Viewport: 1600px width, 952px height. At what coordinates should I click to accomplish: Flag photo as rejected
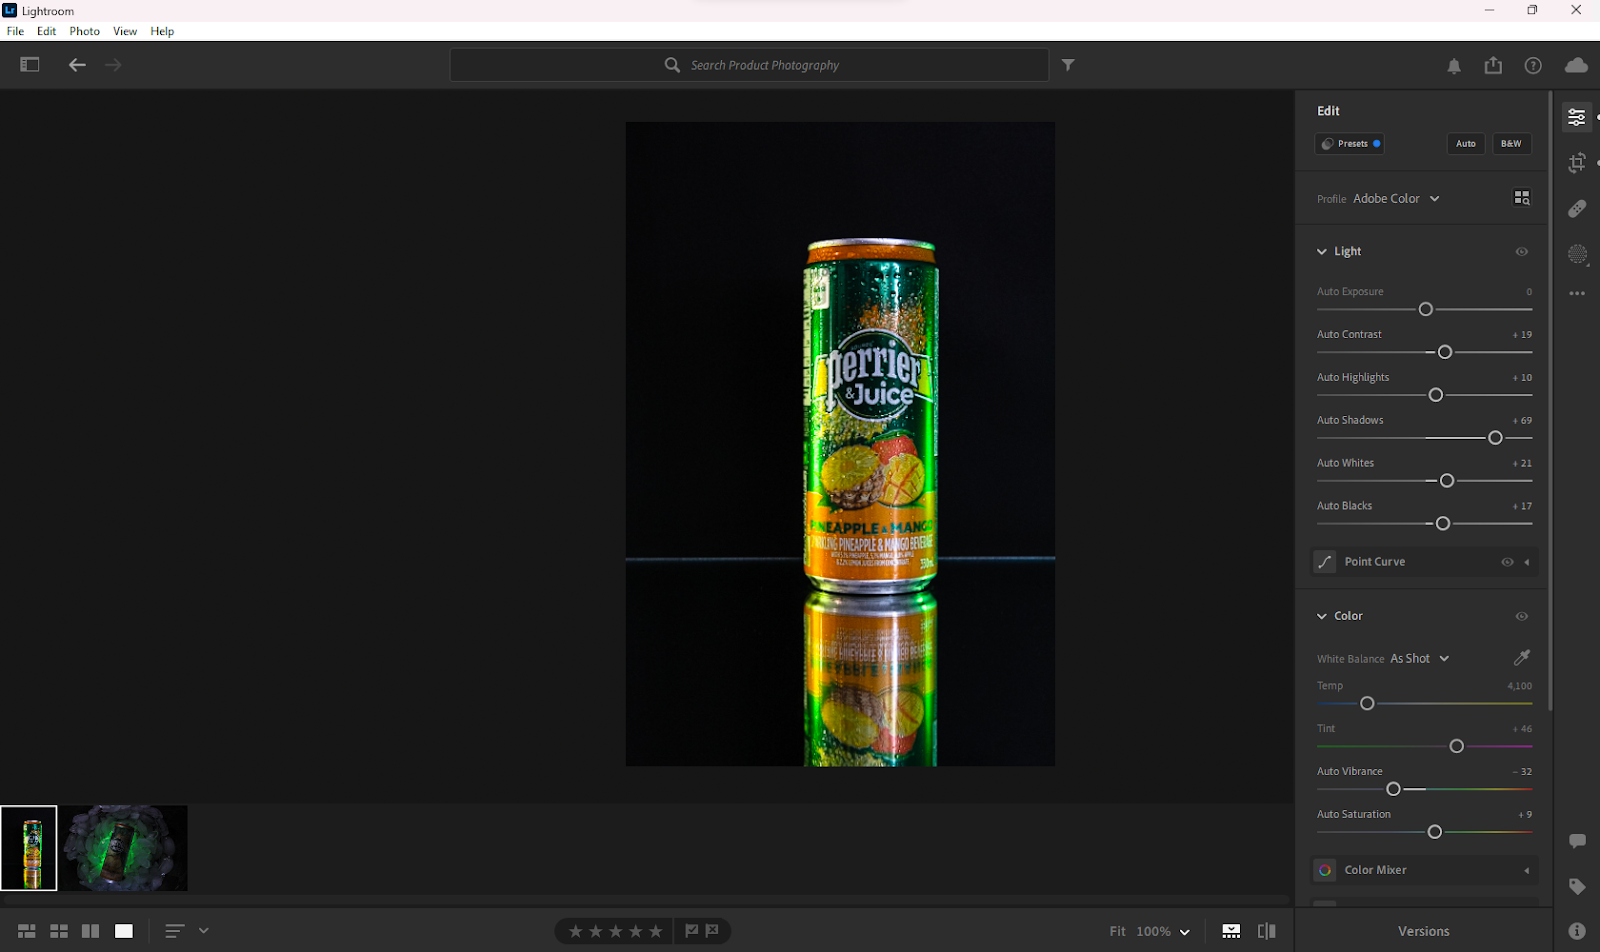click(712, 931)
